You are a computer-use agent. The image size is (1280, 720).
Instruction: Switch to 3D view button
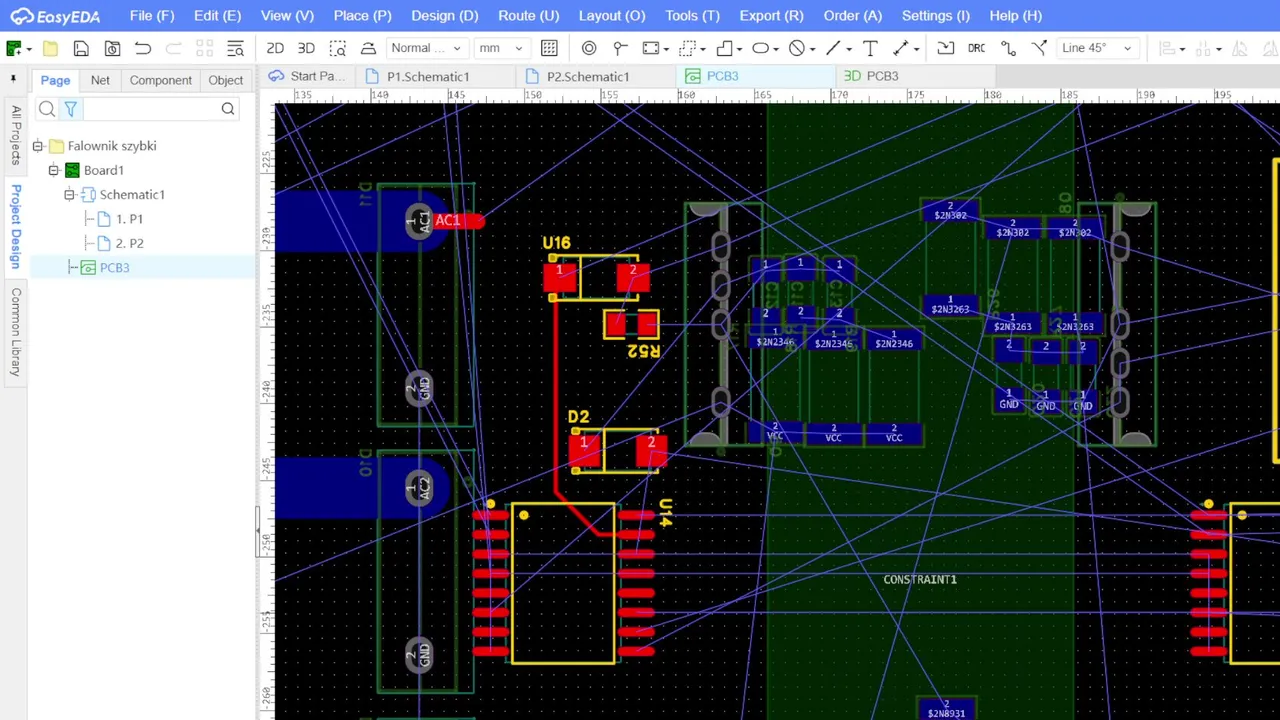tap(306, 48)
